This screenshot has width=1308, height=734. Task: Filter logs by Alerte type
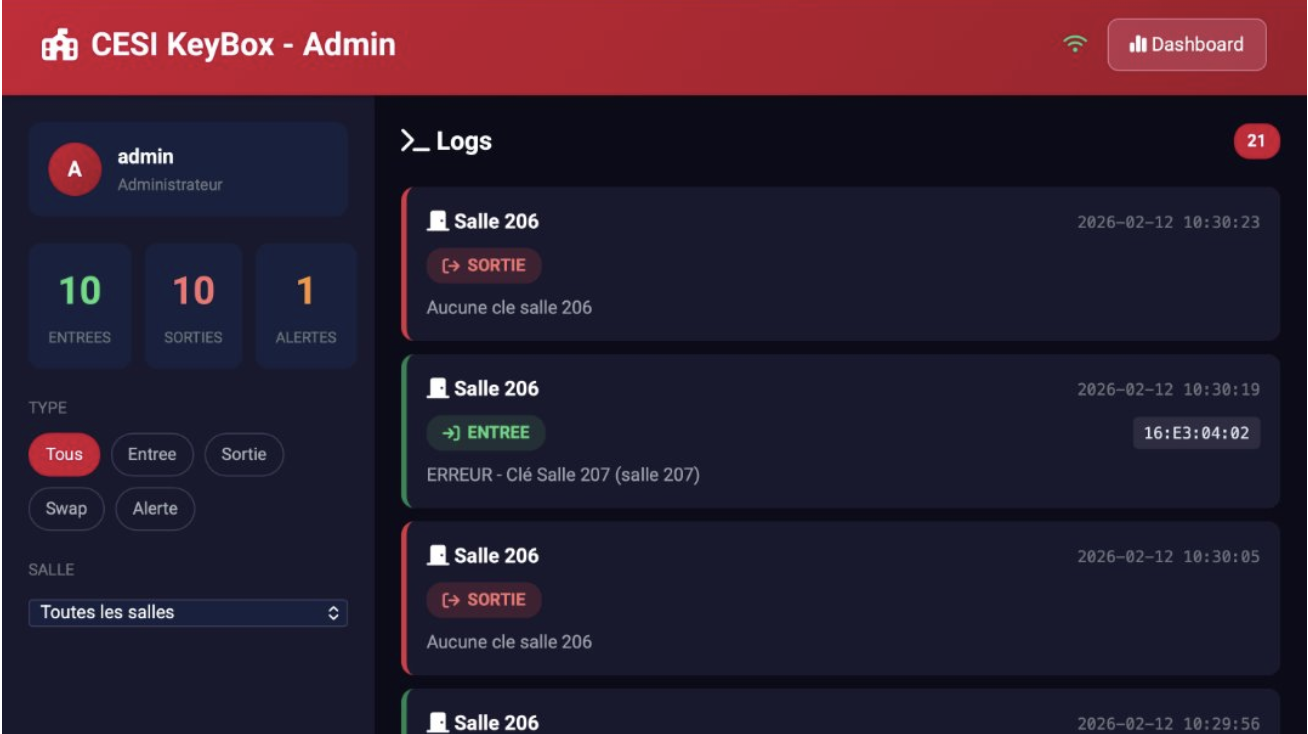[x=155, y=508]
